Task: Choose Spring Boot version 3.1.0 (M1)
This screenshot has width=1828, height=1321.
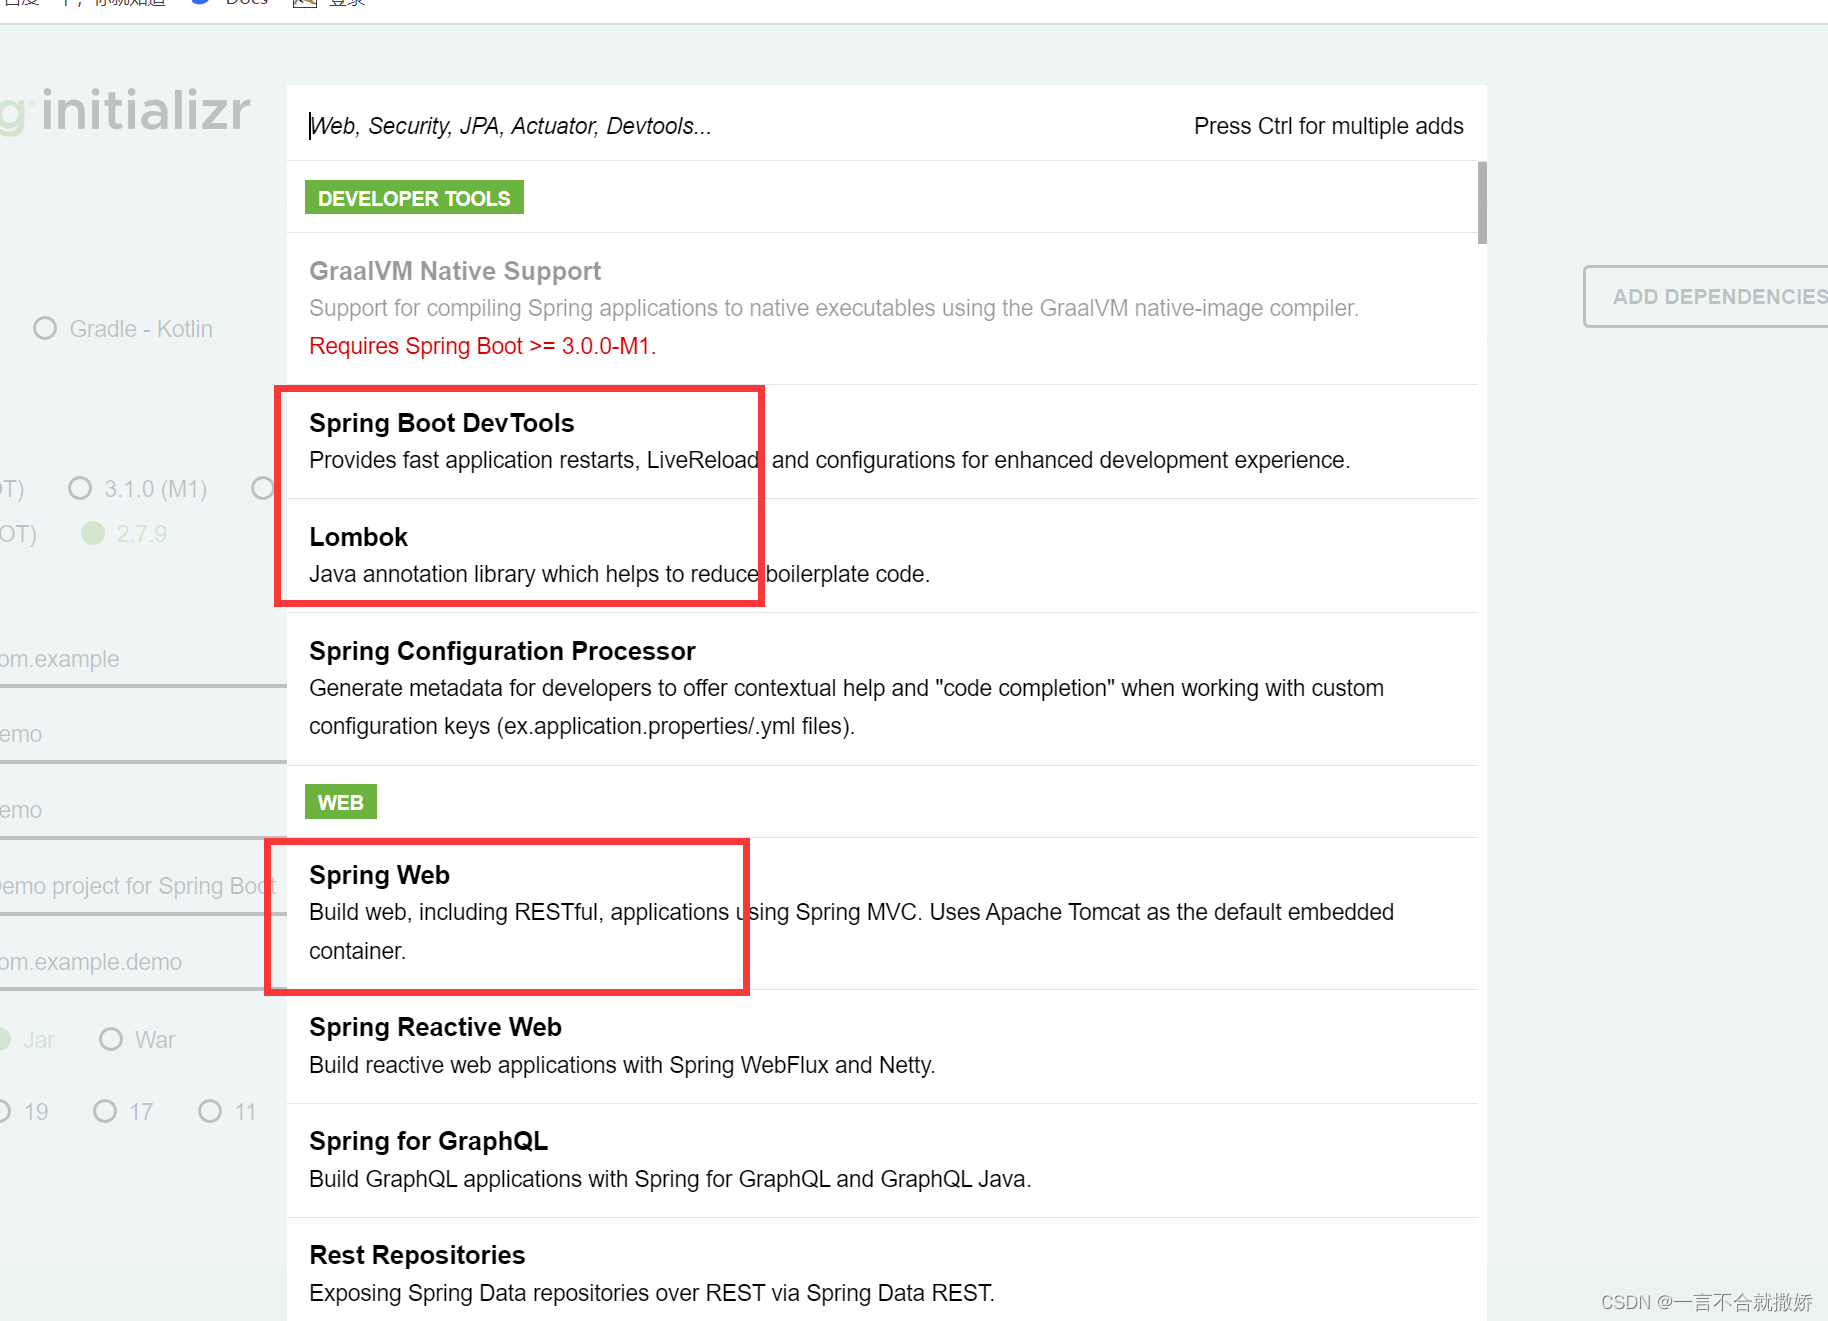Action: pyautogui.click(x=138, y=489)
